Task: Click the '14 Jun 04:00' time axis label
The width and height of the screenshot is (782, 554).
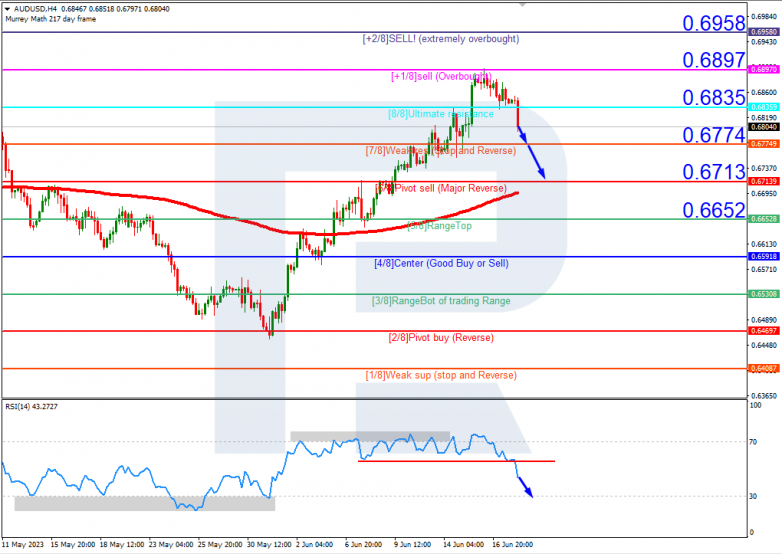Action: pyautogui.click(x=463, y=545)
